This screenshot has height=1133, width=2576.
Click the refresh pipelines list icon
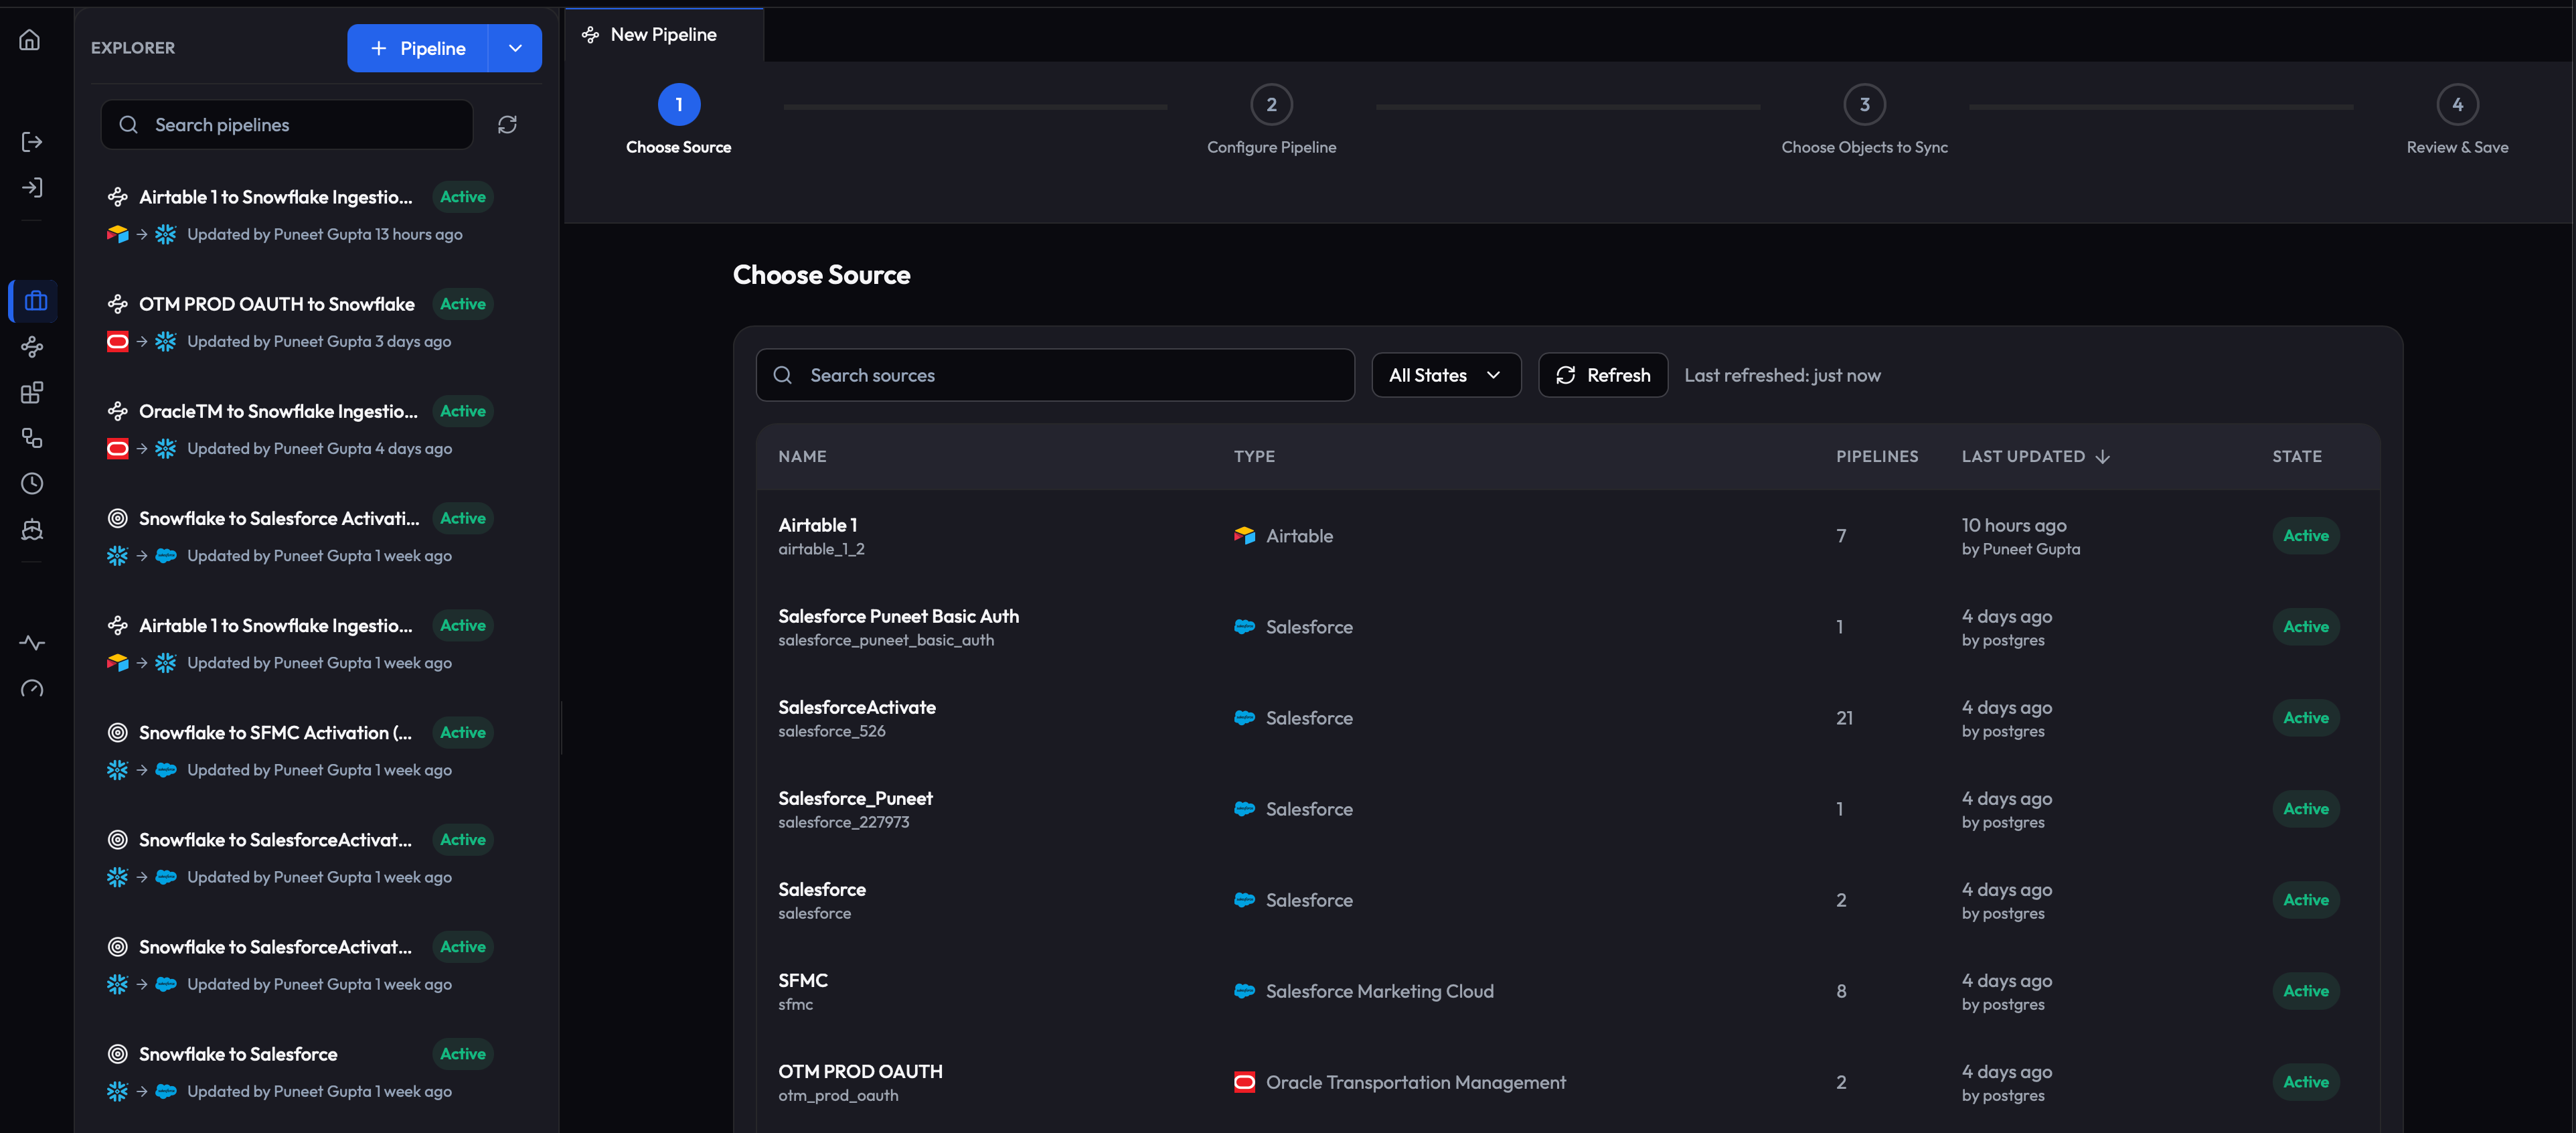[x=507, y=125]
